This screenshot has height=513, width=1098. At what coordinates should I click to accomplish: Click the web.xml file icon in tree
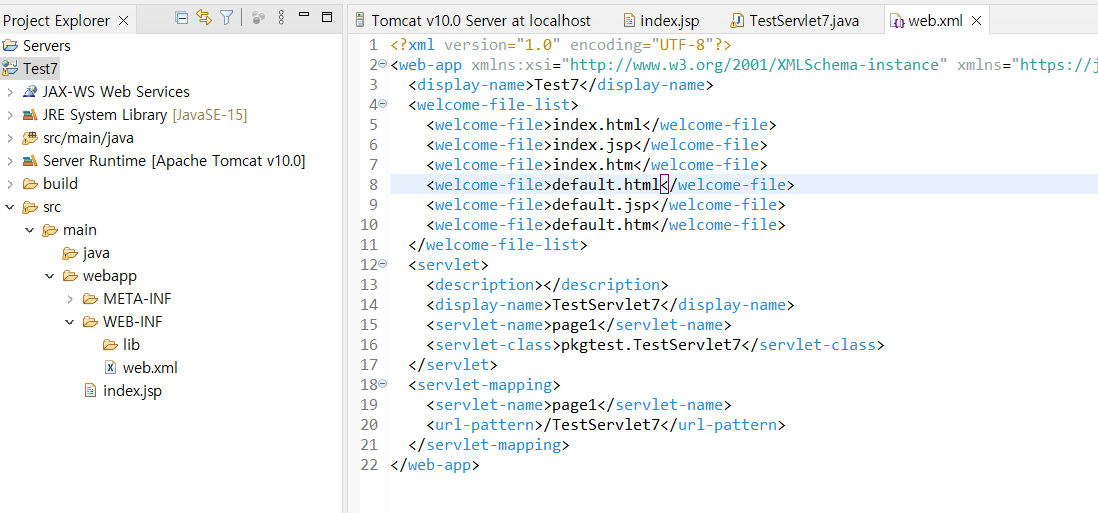pos(110,367)
